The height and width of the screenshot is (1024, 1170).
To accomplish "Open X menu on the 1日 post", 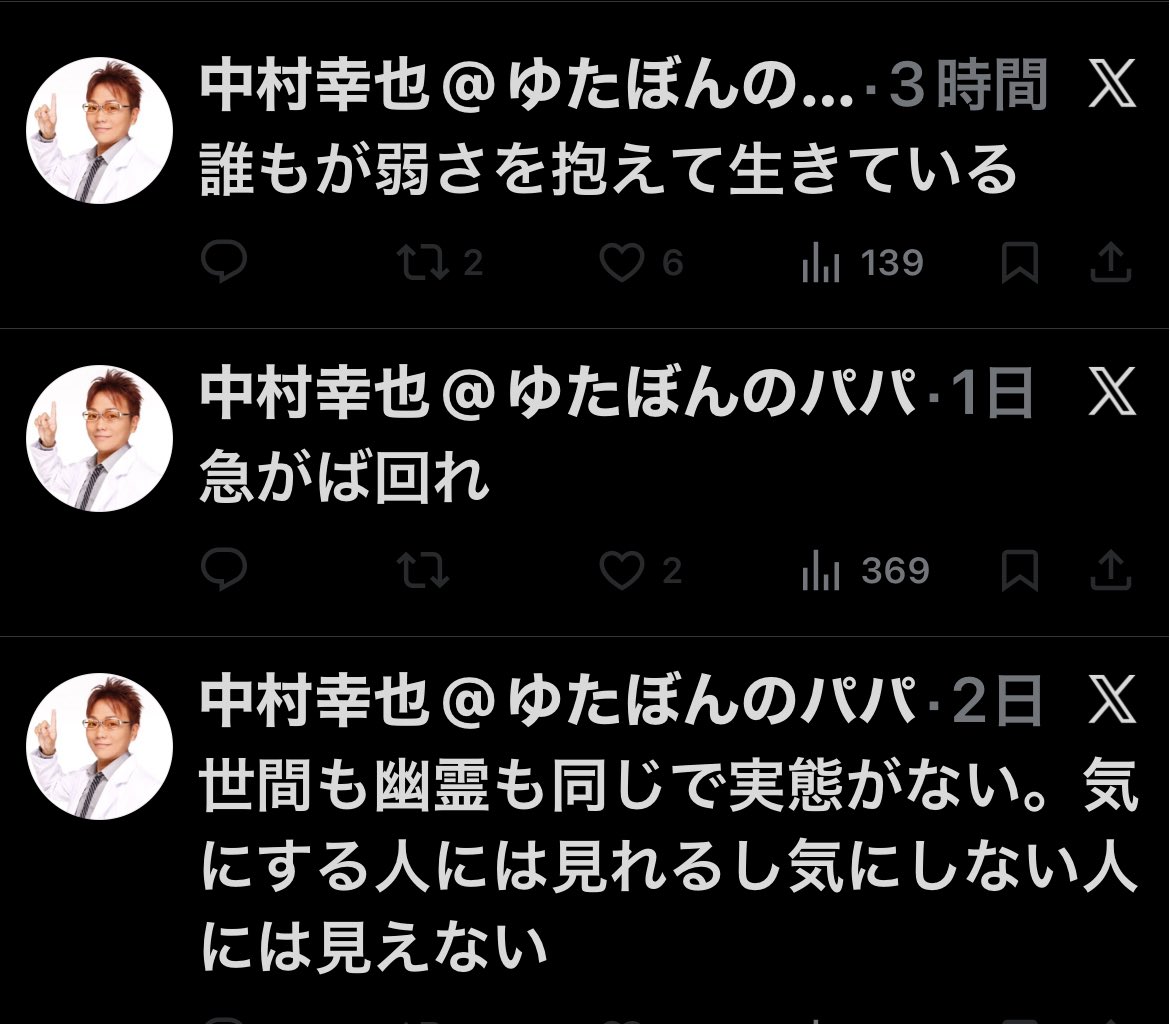I will [x=1111, y=393].
